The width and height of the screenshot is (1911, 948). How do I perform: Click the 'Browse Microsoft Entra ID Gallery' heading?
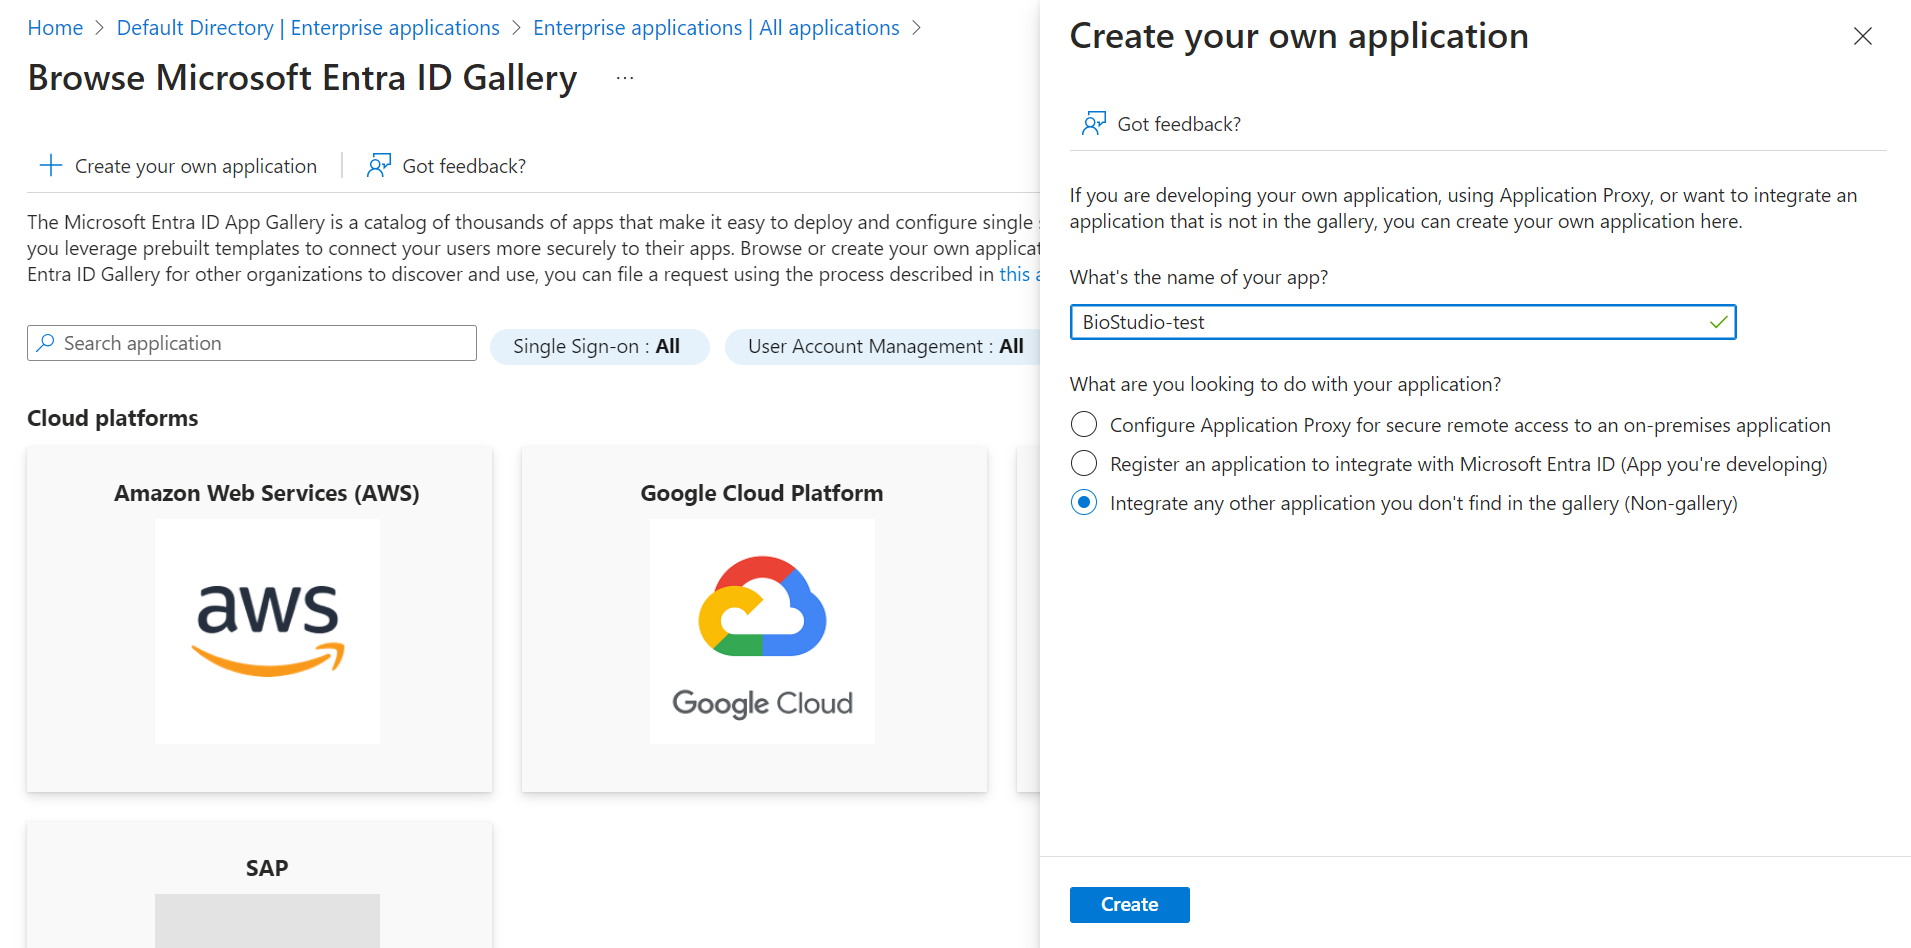(302, 78)
